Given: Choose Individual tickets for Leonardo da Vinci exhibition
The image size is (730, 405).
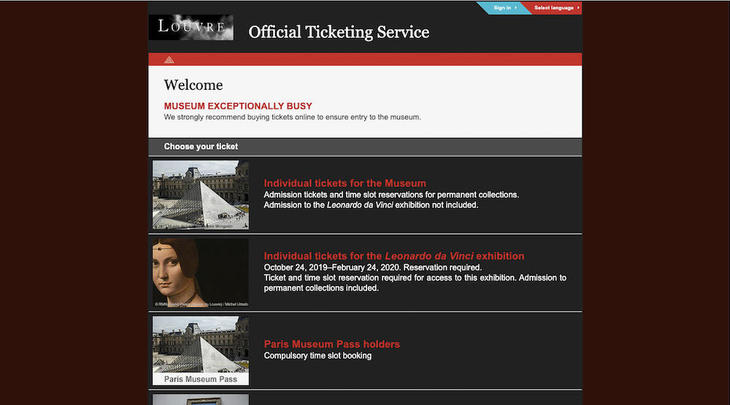Looking at the screenshot, I should pyautogui.click(x=393, y=256).
